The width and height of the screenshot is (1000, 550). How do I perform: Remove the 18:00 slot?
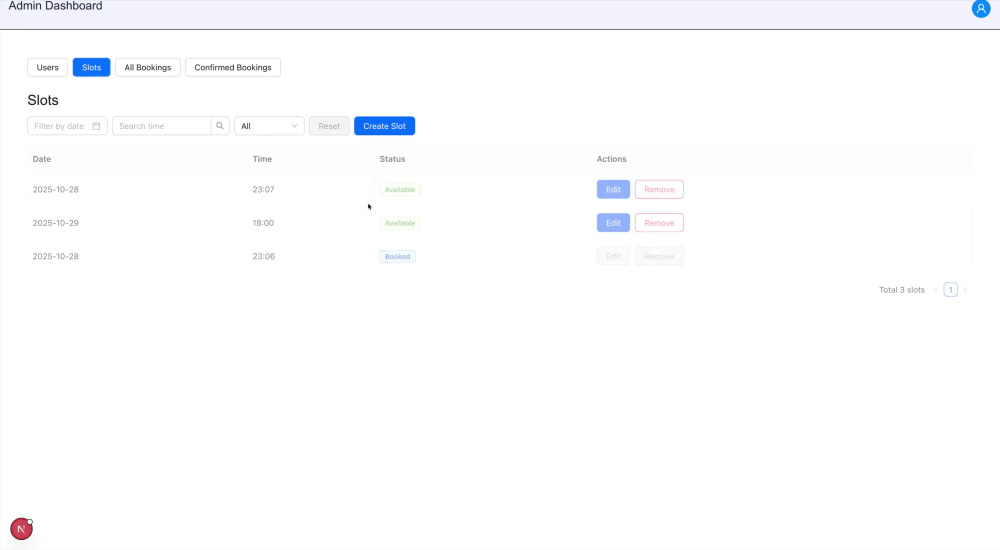pyautogui.click(x=659, y=223)
